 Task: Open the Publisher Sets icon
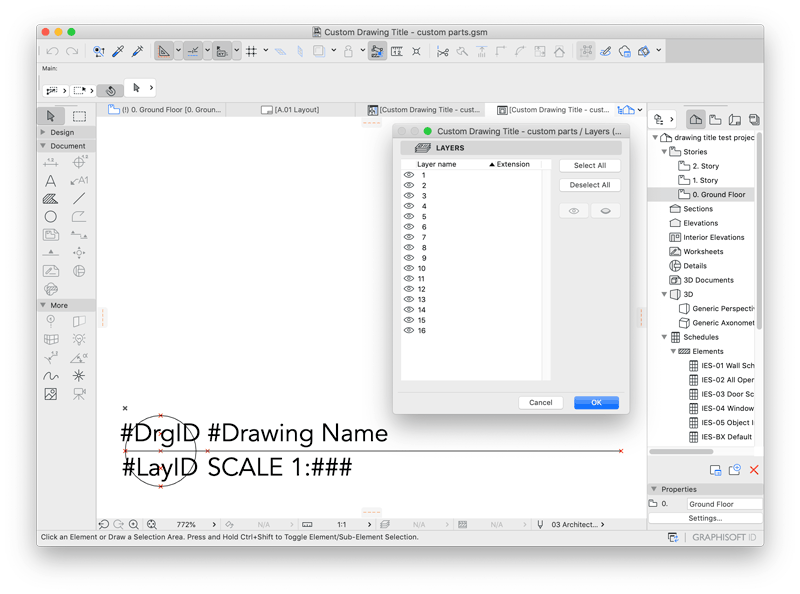[x=754, y=120]
